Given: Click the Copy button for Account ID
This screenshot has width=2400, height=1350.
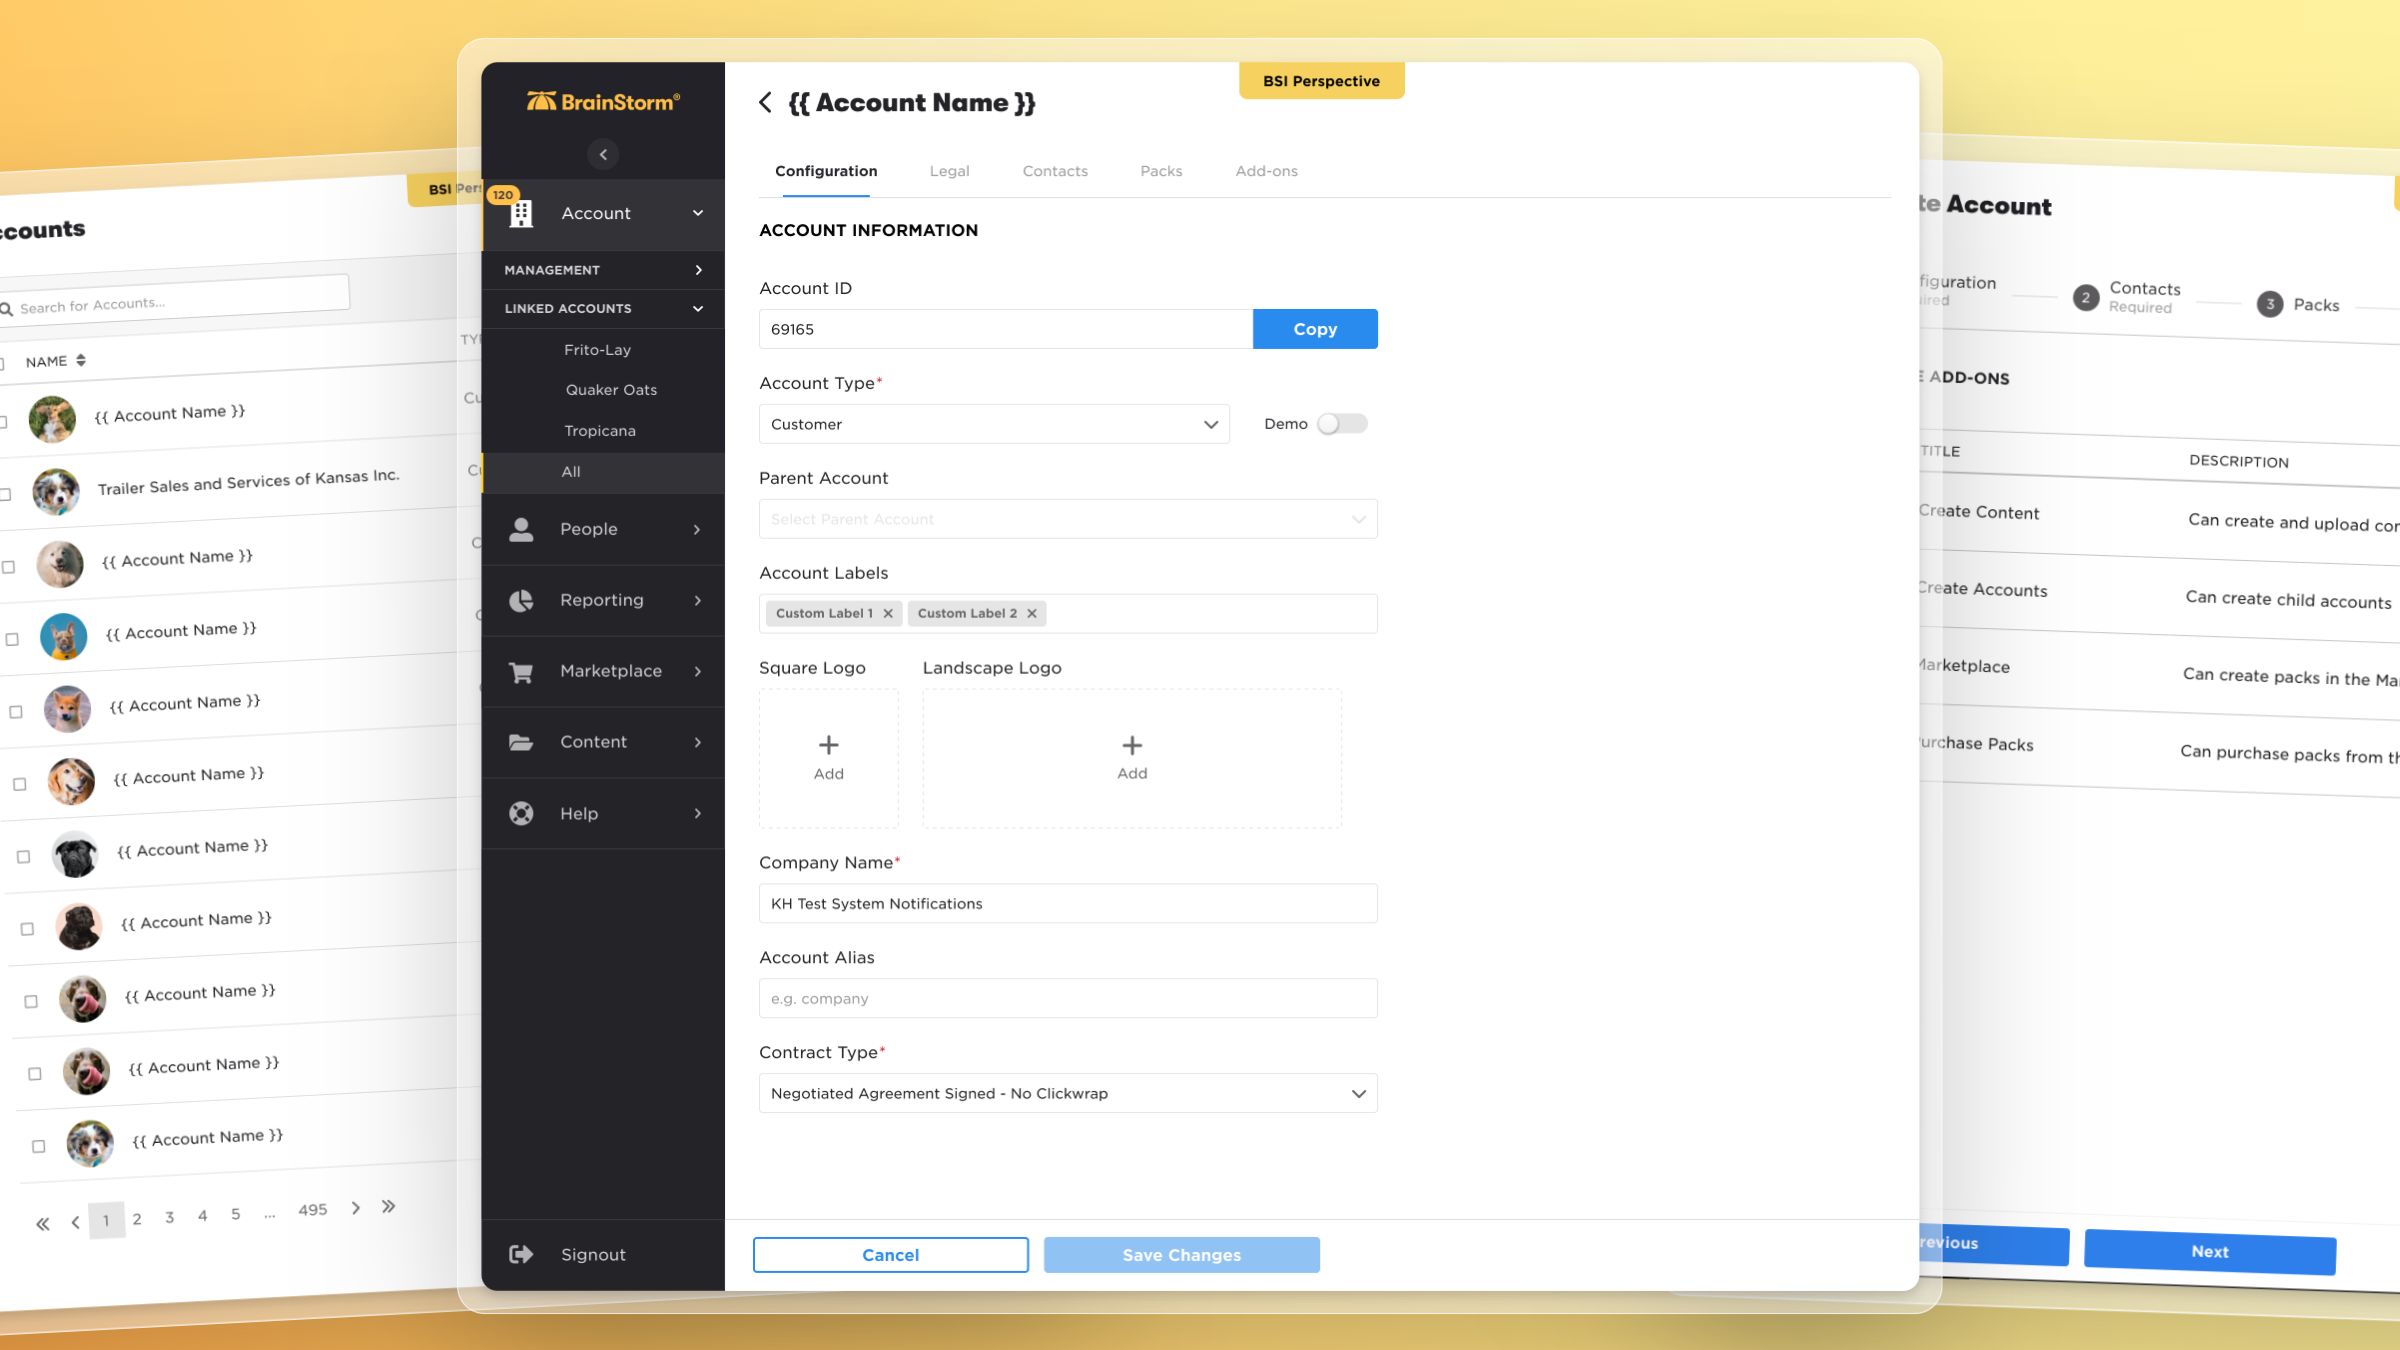Looking at the screenshot, I should [x=1314, y=329].
